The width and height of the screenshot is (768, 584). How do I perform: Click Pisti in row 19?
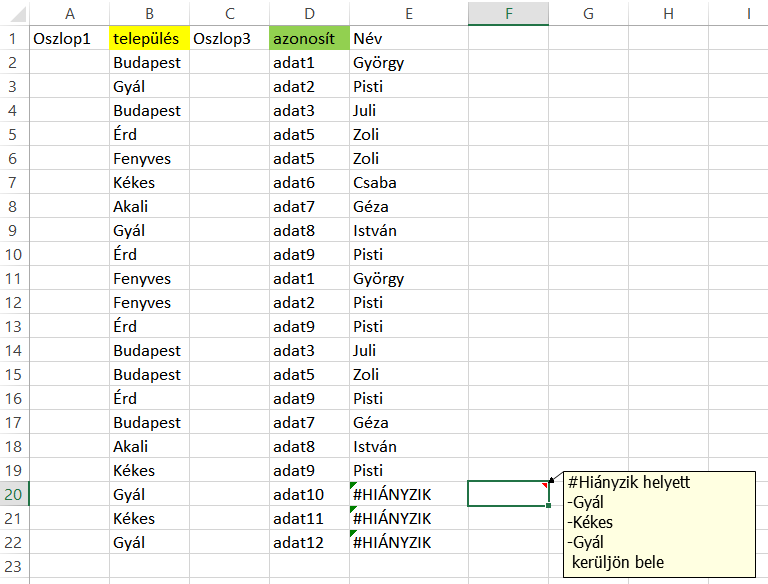[409, 470]
